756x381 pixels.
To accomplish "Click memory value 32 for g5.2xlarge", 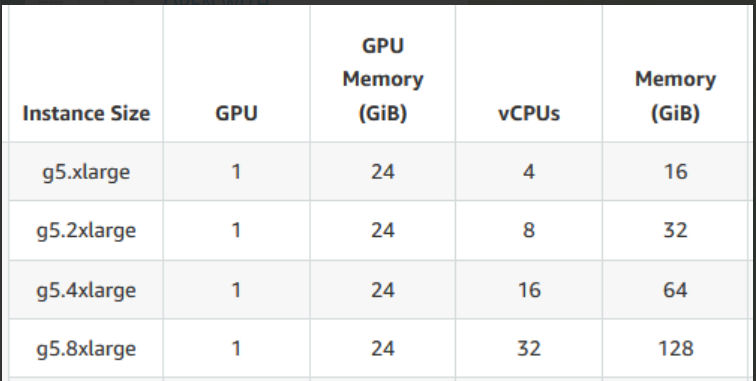I will pos(675,230).
